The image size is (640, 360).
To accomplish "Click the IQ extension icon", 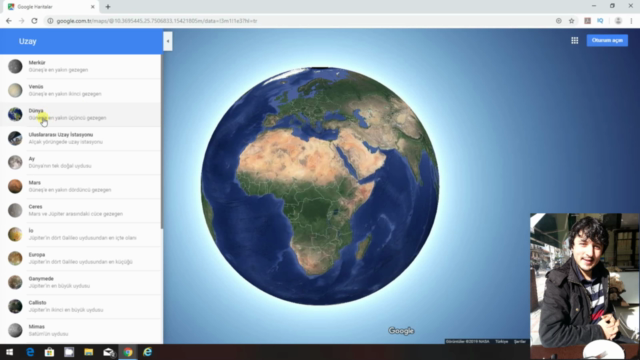I will pyautogui.click(x=600, y=21).
